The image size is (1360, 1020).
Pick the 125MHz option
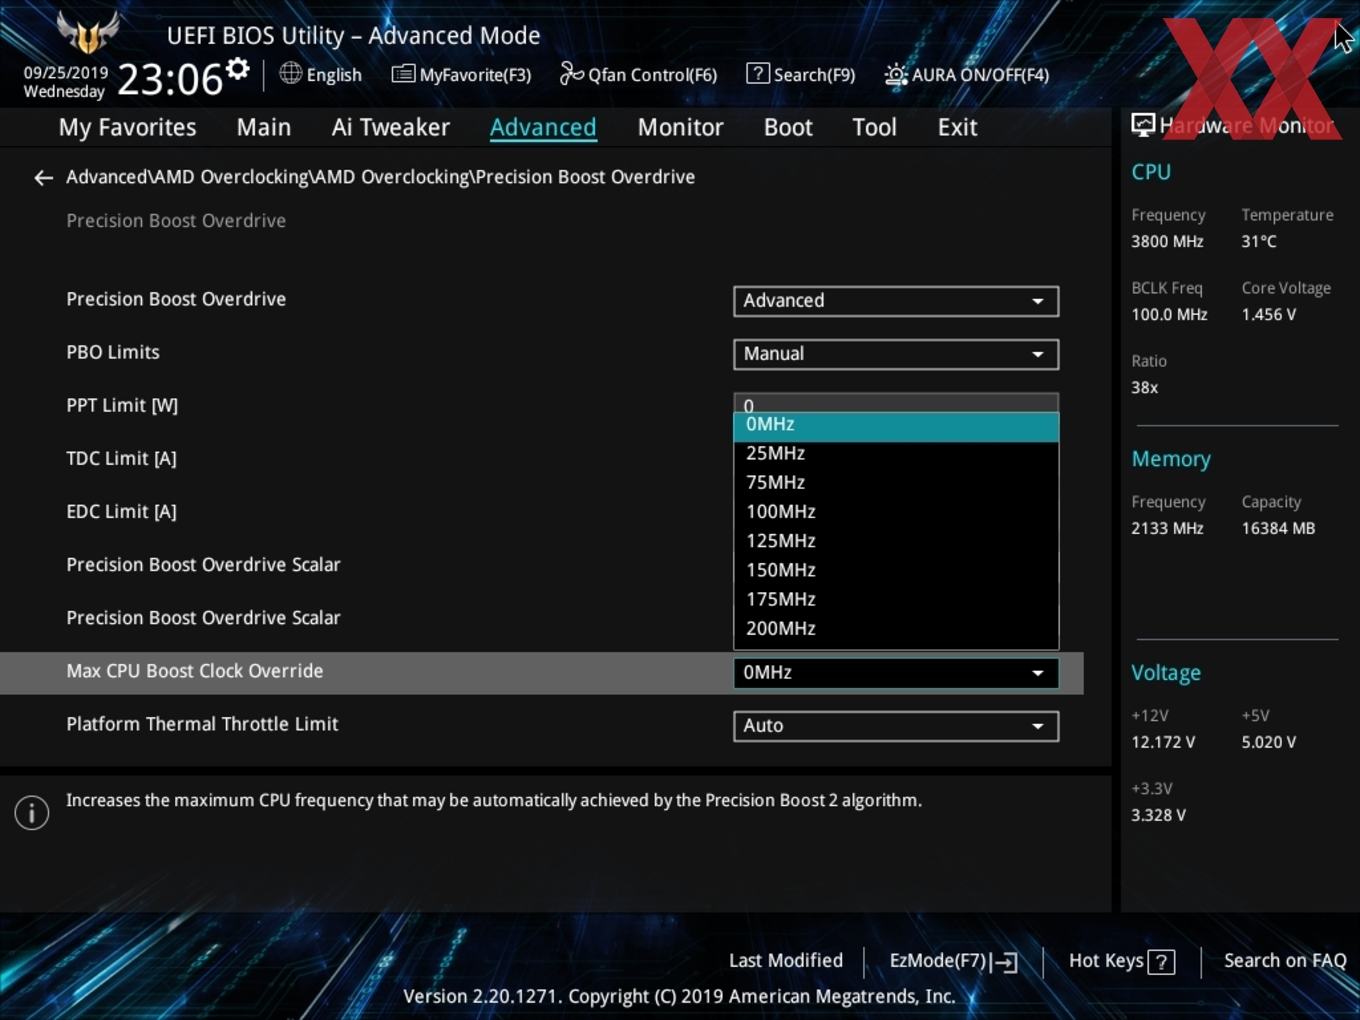(x=896, y=541)
